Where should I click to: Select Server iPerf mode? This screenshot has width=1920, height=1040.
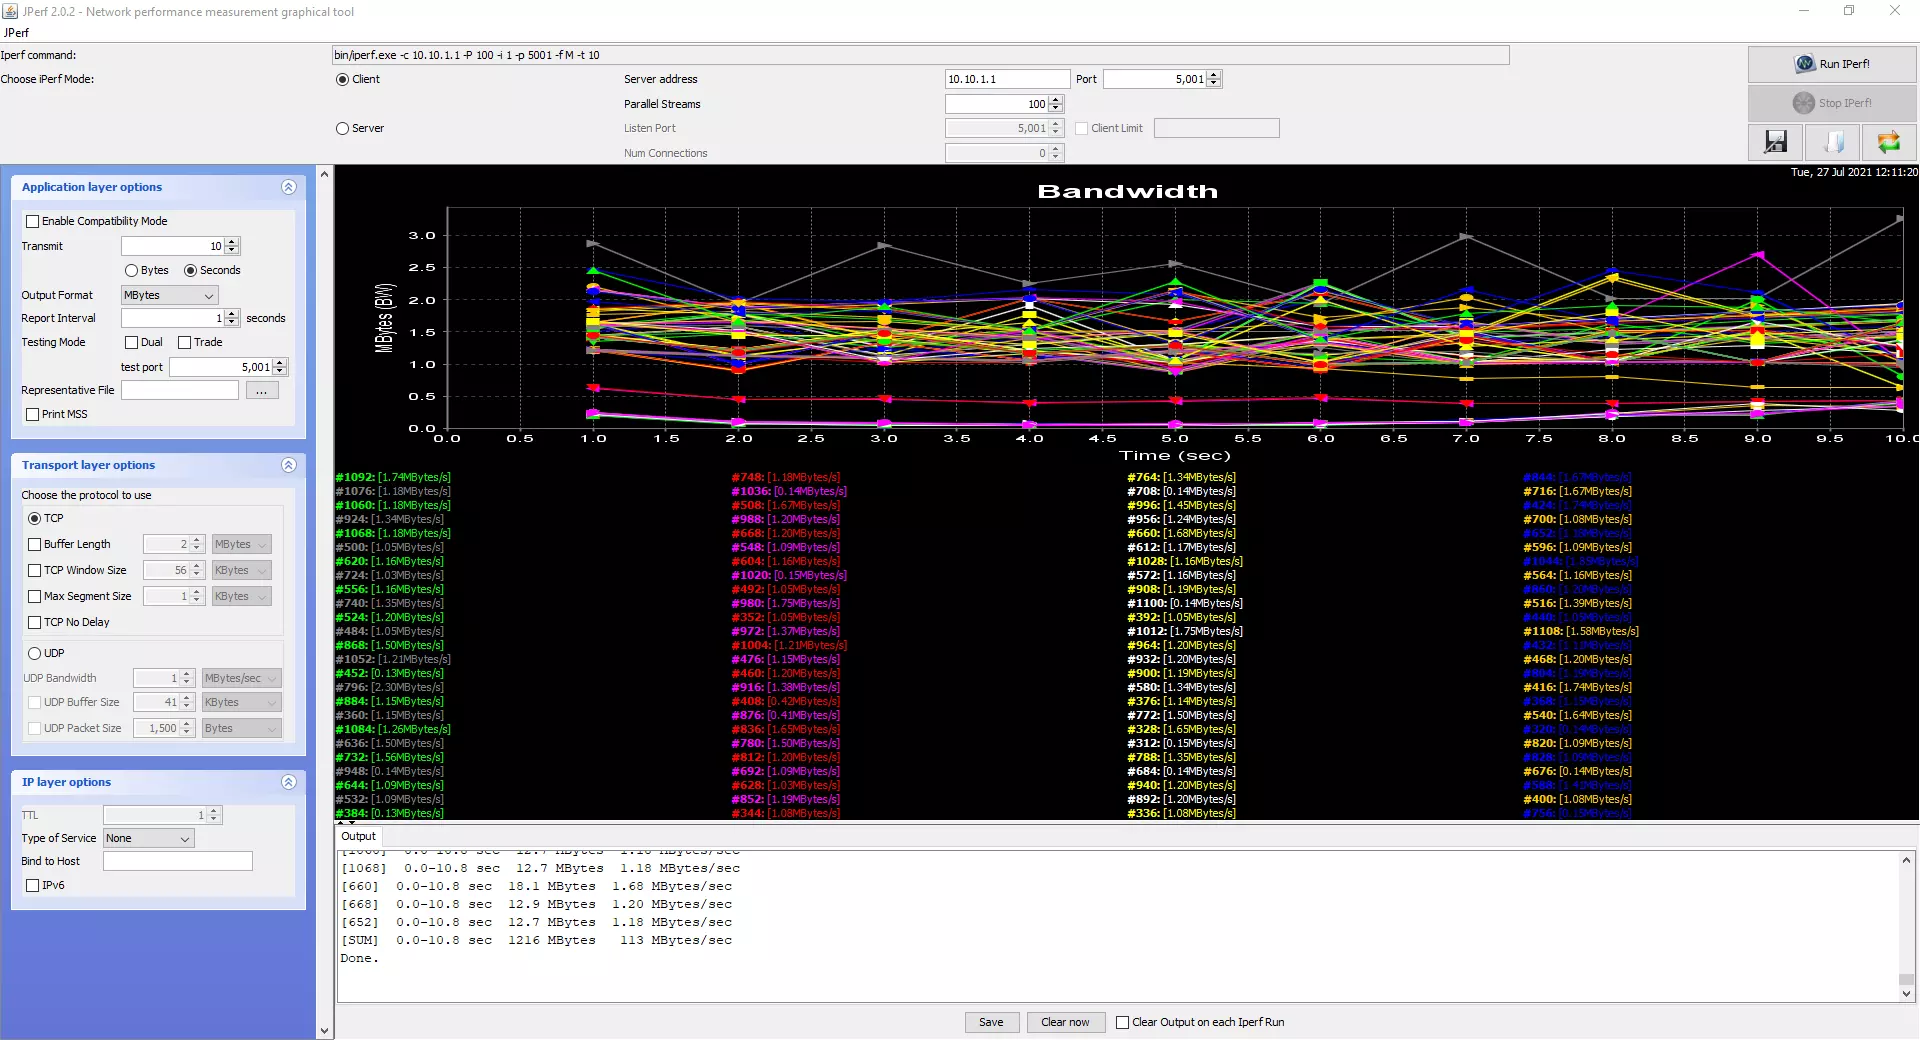coord(343,128)
